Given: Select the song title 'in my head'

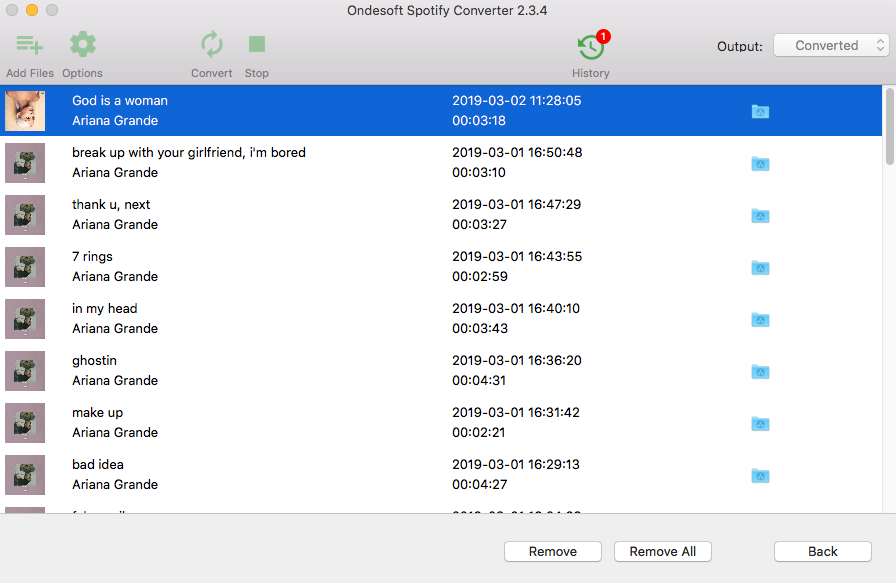Looking at the screenshot, I should pyautogui.click(x=105, y=309).
